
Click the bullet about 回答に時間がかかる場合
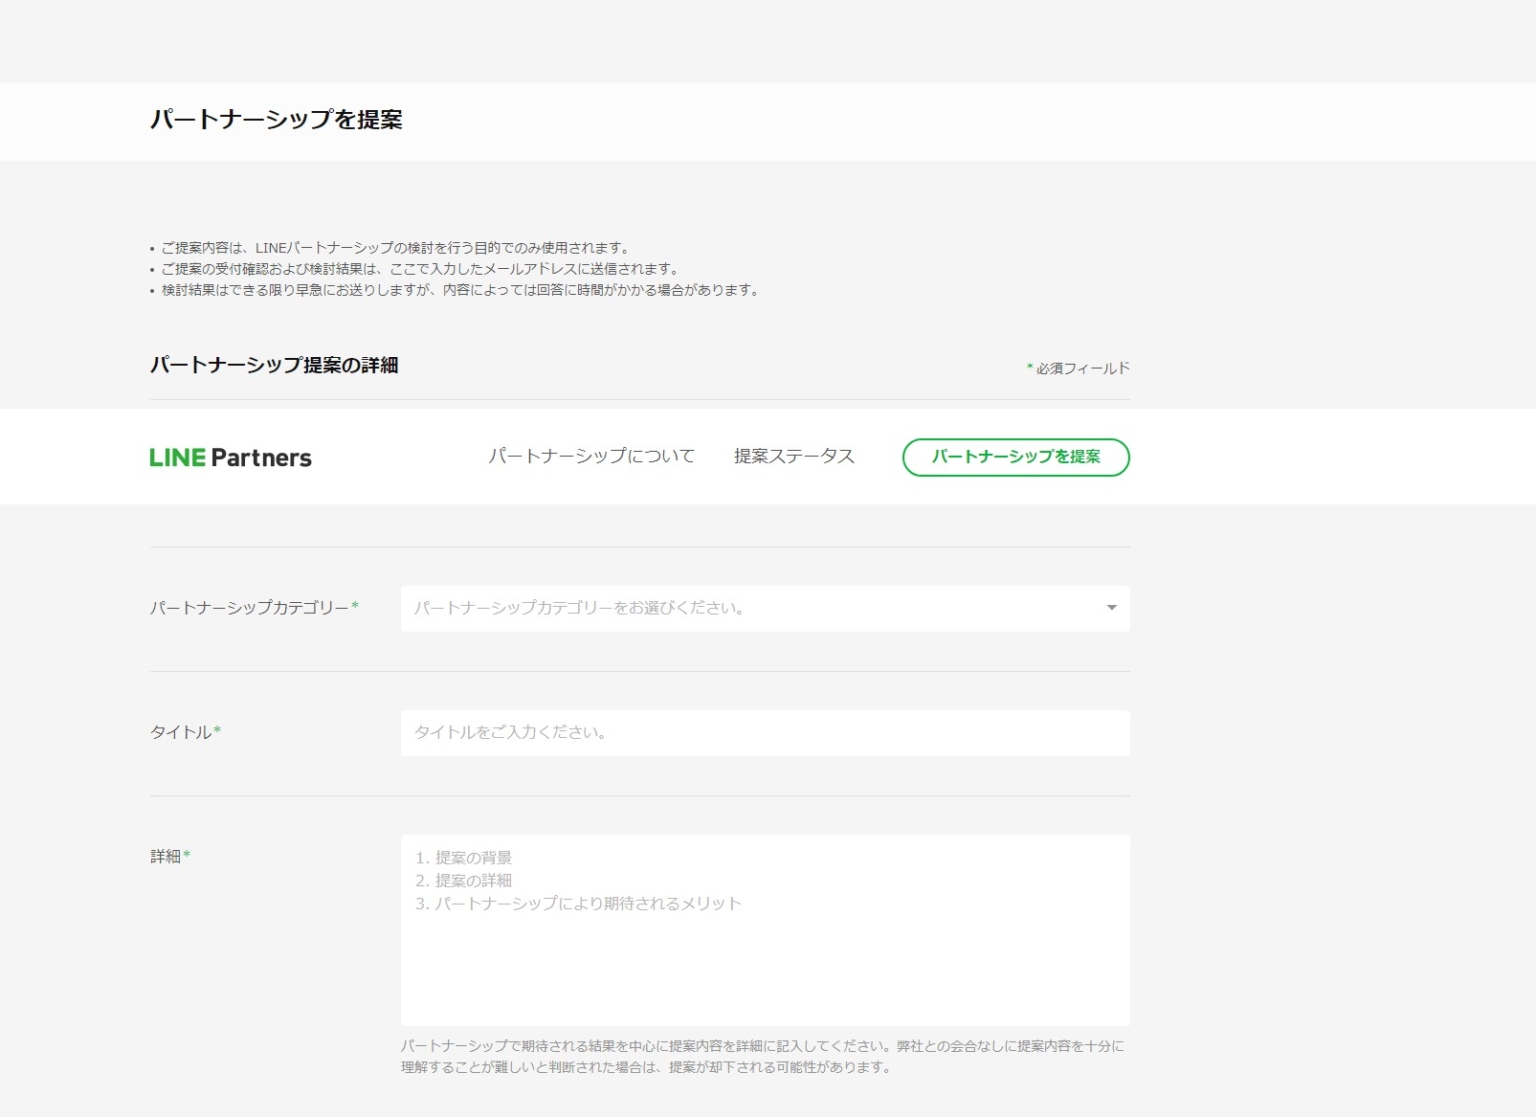pos(460,290)
